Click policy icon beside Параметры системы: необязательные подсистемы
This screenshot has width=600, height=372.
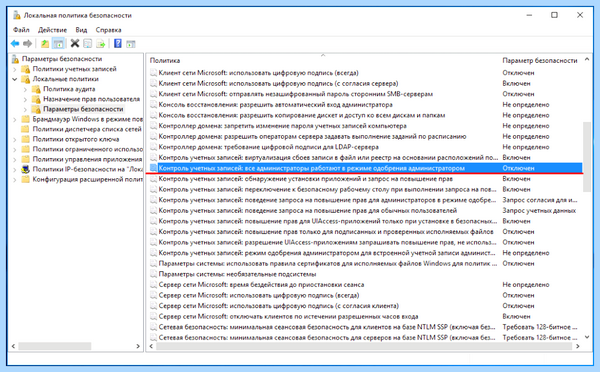pyautogui.click(x=153, y=274)
